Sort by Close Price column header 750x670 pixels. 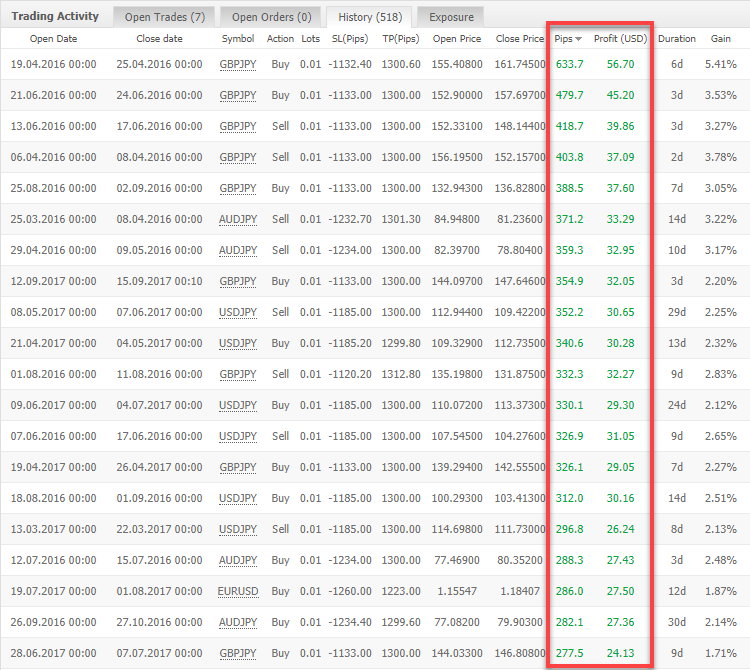point(520,39)
